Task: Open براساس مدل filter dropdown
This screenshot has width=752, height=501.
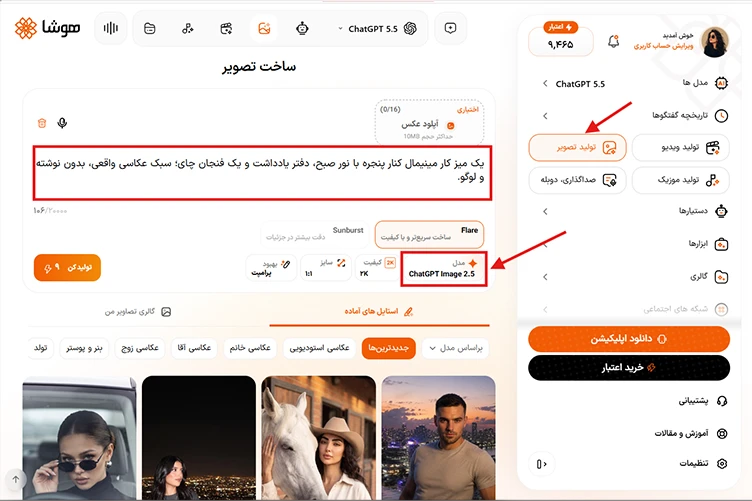Action: (456, 348)
